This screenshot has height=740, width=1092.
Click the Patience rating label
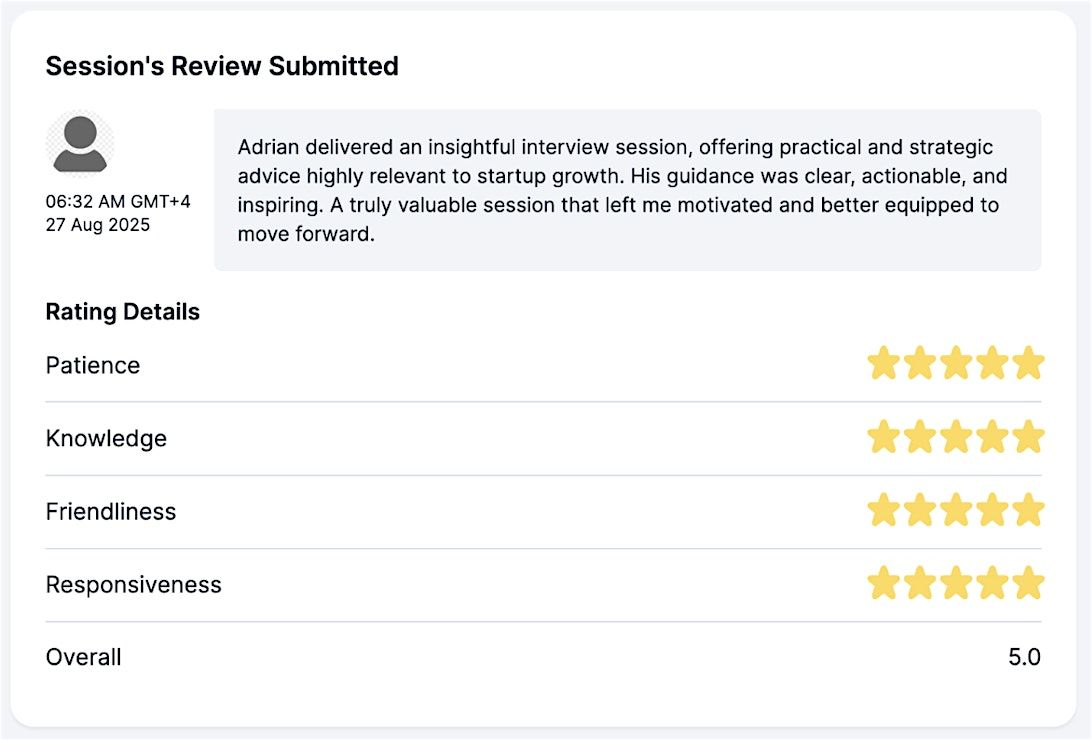93,365
